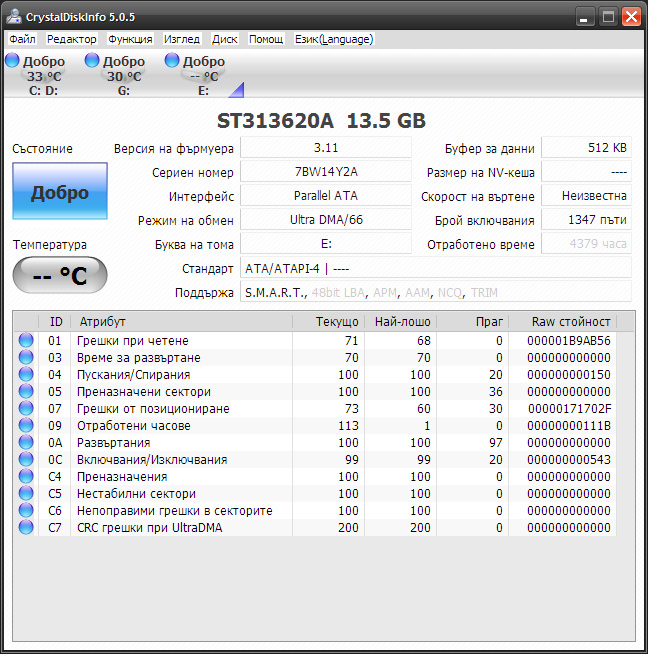Click the big Добро health status button
The width and height of the screenshot is (648, 654).
(x=60, y=191)
